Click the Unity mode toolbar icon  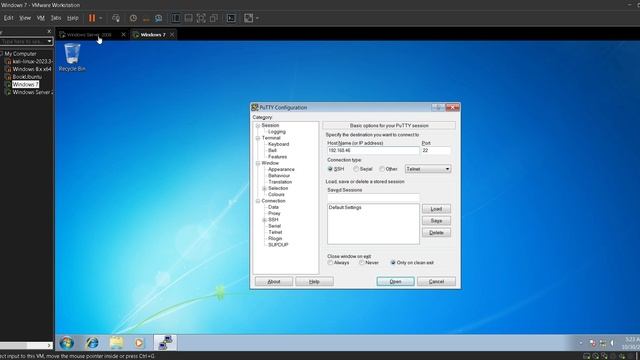click(213, 18)
